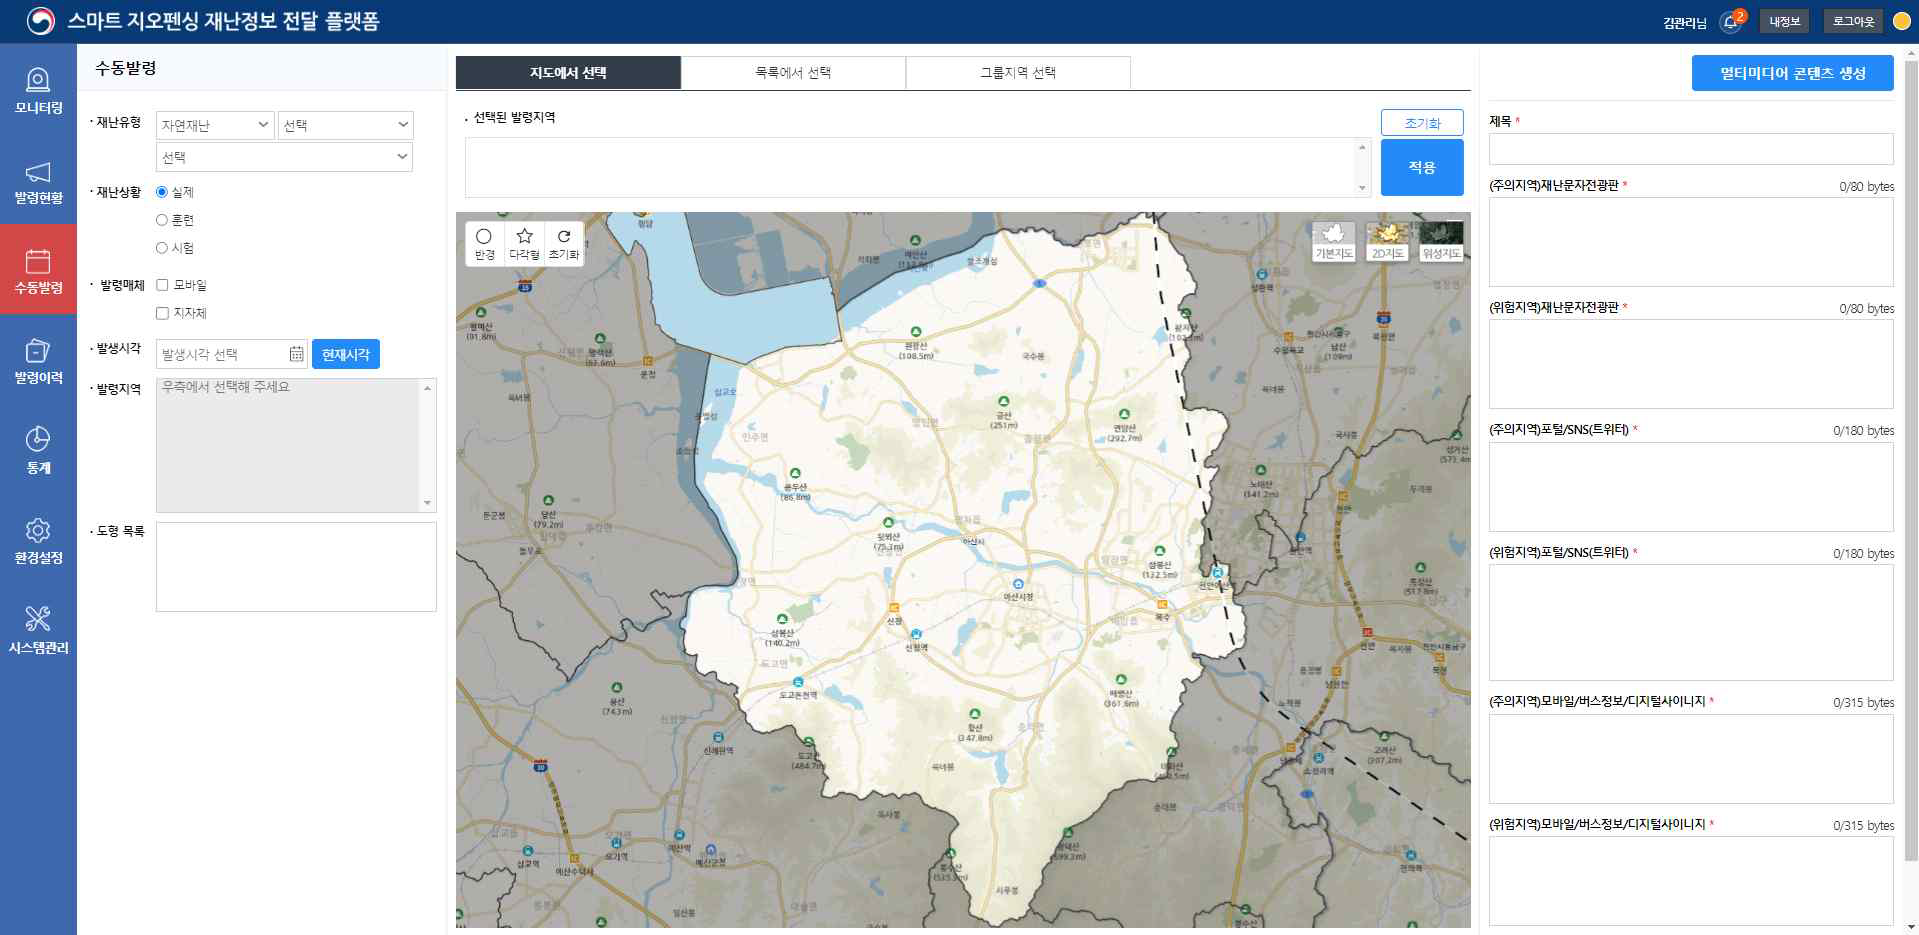Click down arrow of 발령지역 scrollbar
Screen dimensions: 1919x935
[x=428, y=503]
